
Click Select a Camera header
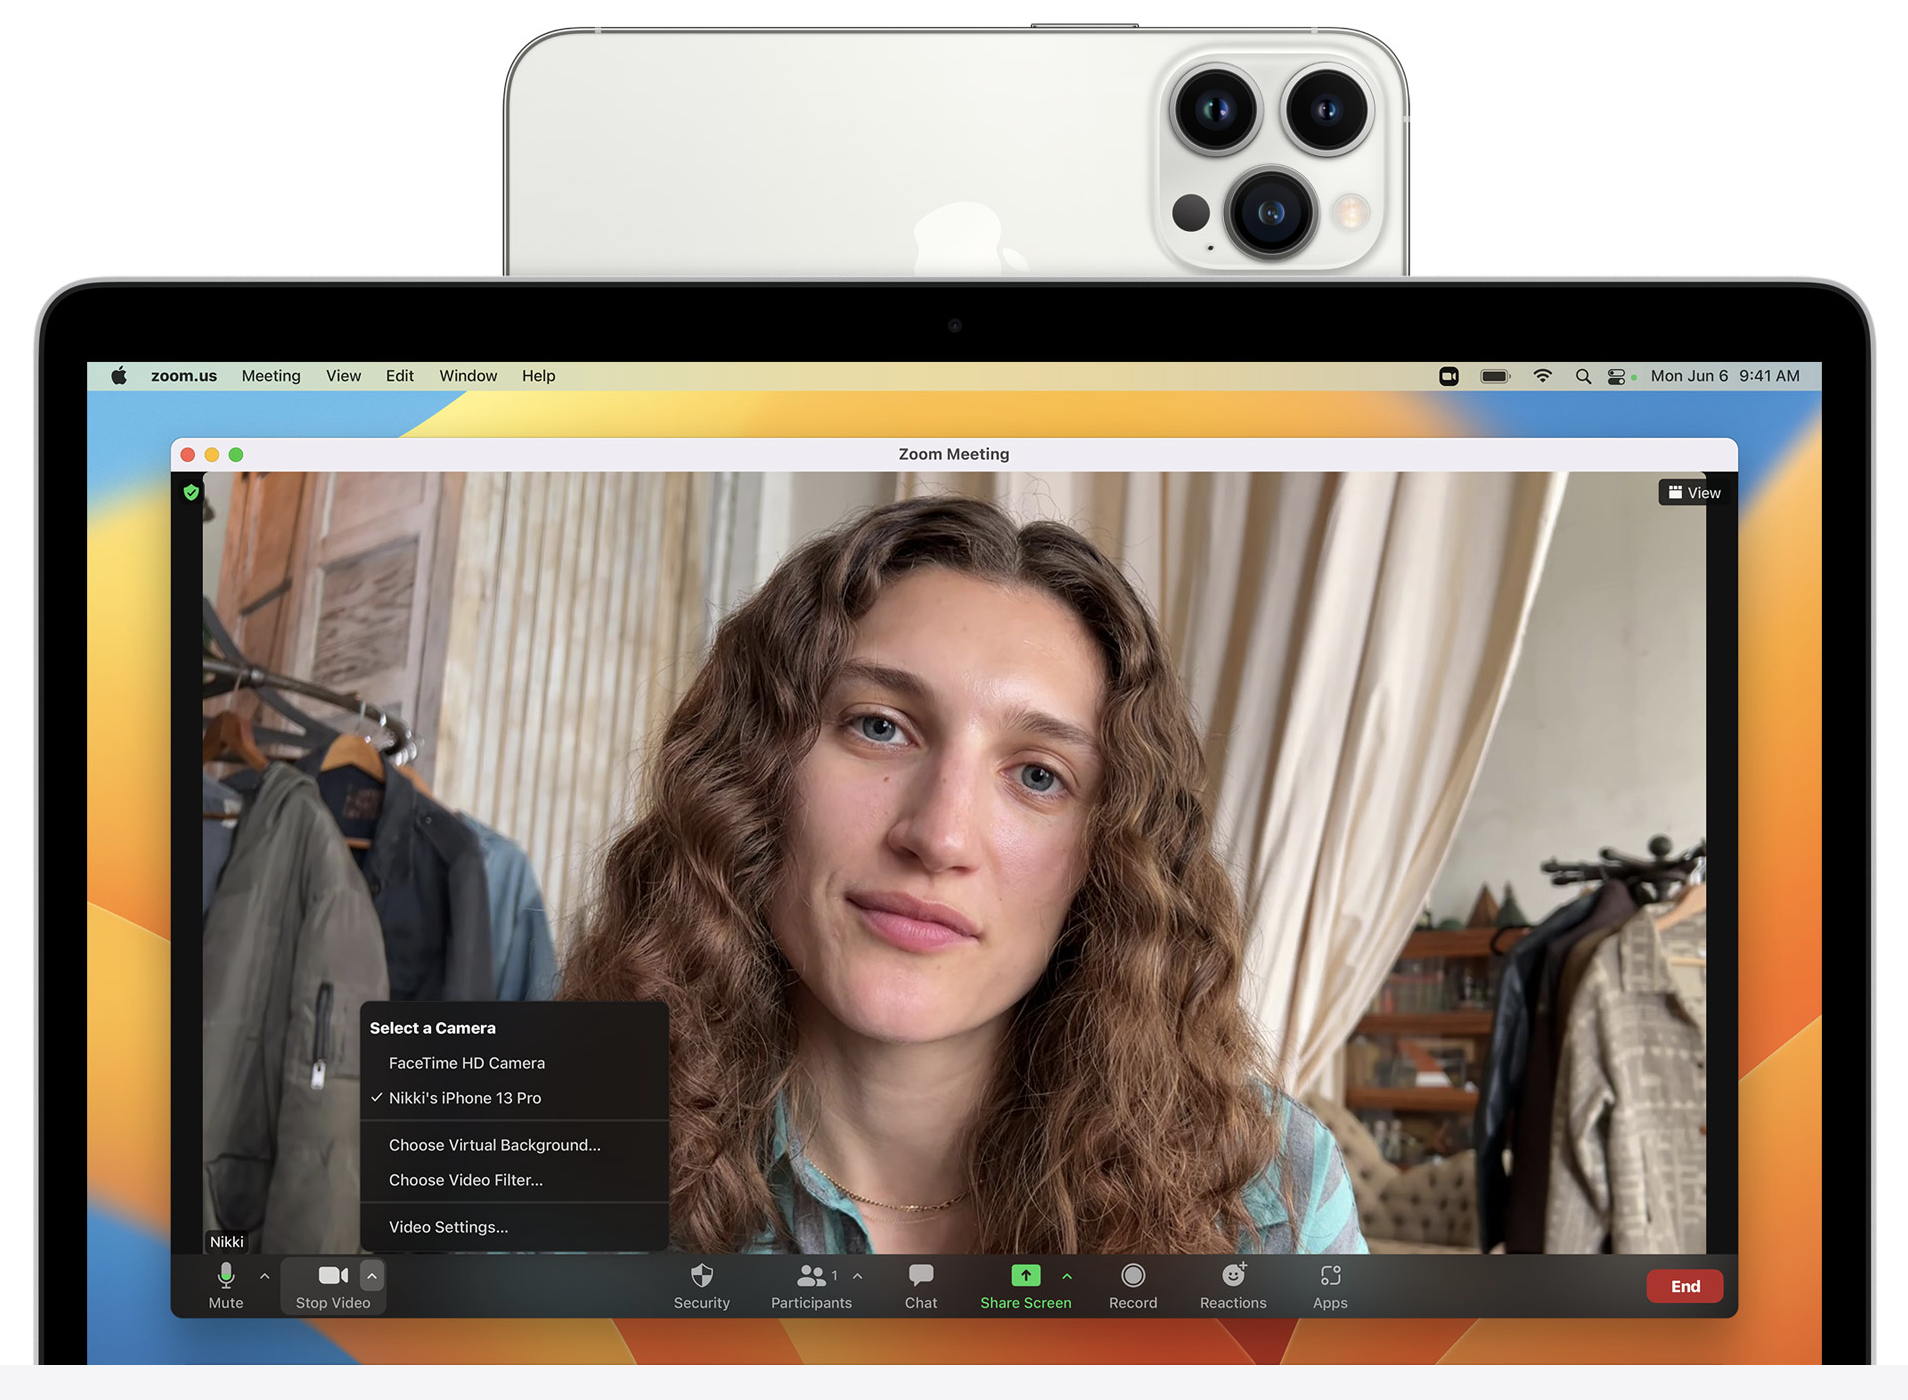click(433, 1028)
